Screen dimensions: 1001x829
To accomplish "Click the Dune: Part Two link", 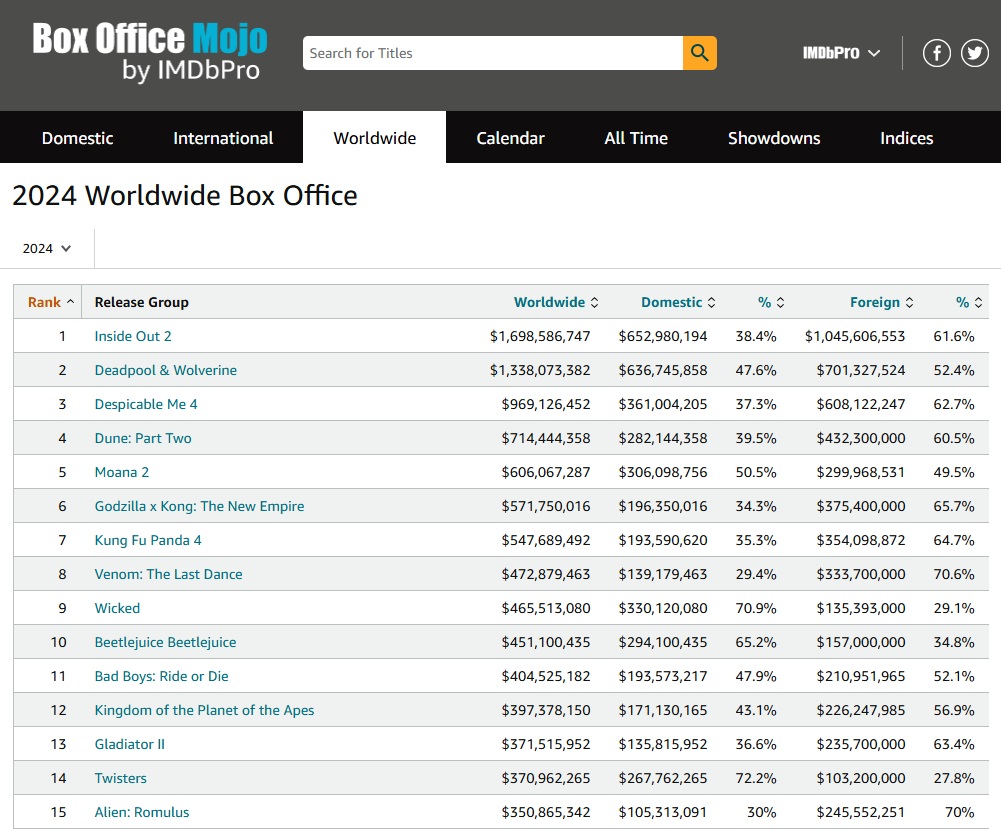I will pos(143,438).
